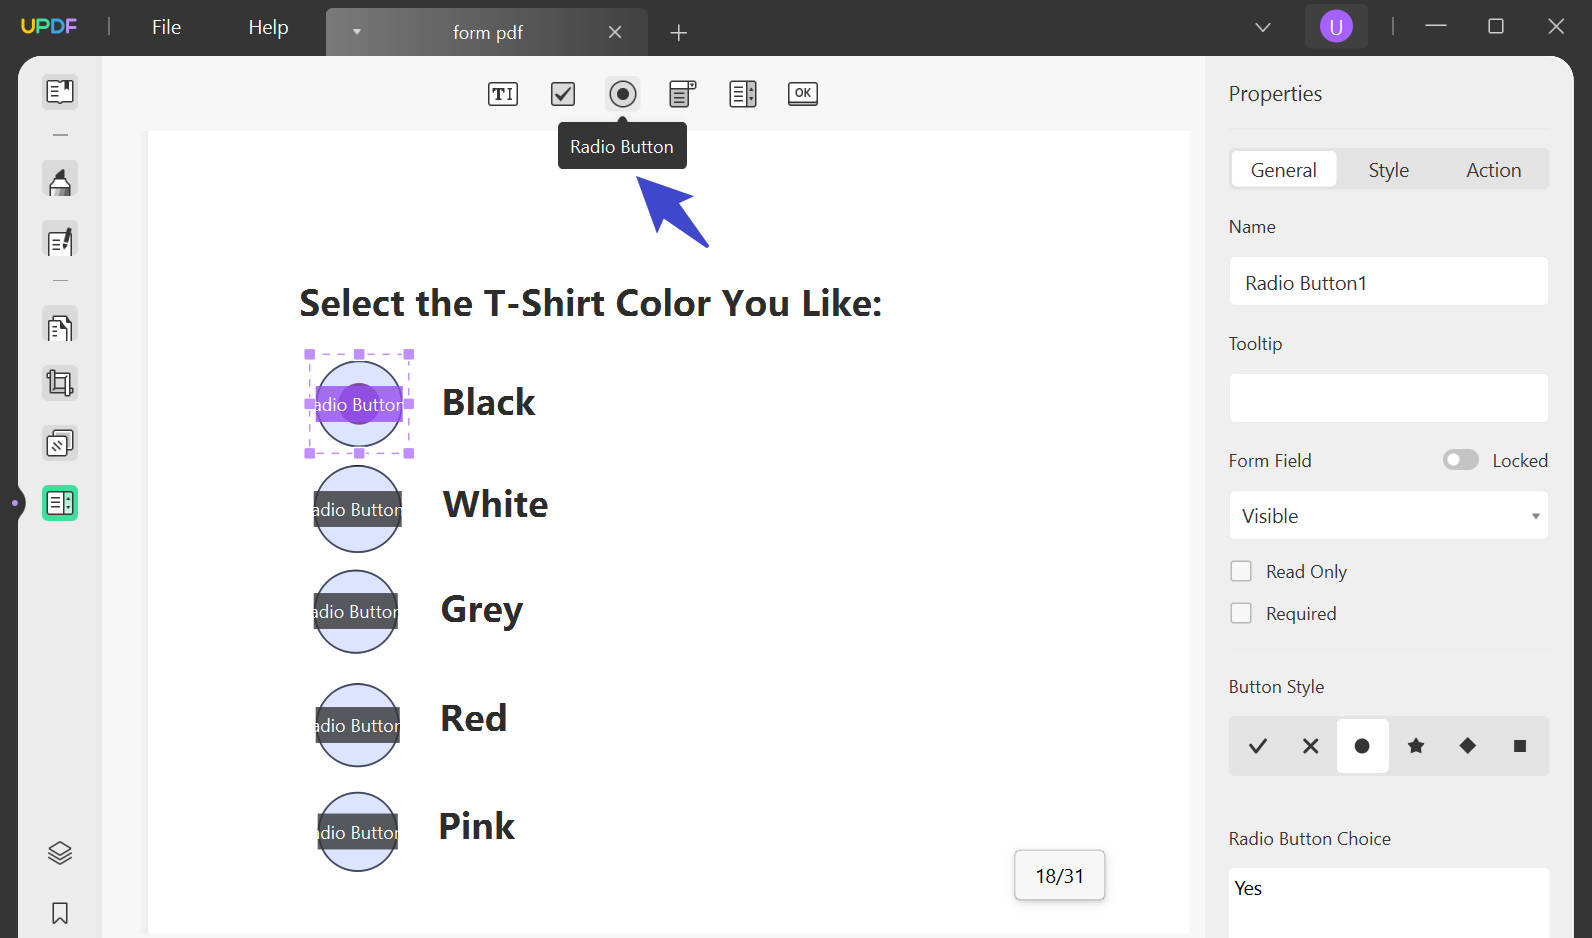Select the Text Field tool
1592x938 pixels.
pyautogui.click(x=502, y=94)
